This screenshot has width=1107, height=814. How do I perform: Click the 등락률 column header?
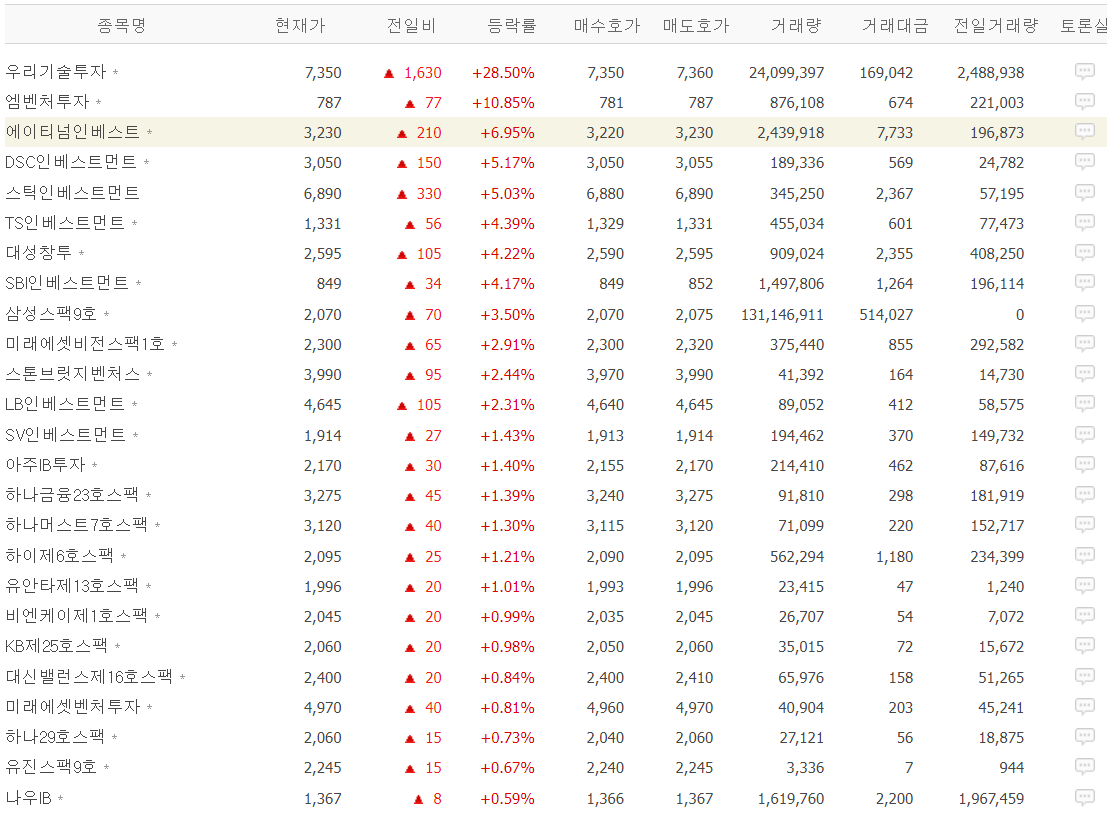[512, 25]
